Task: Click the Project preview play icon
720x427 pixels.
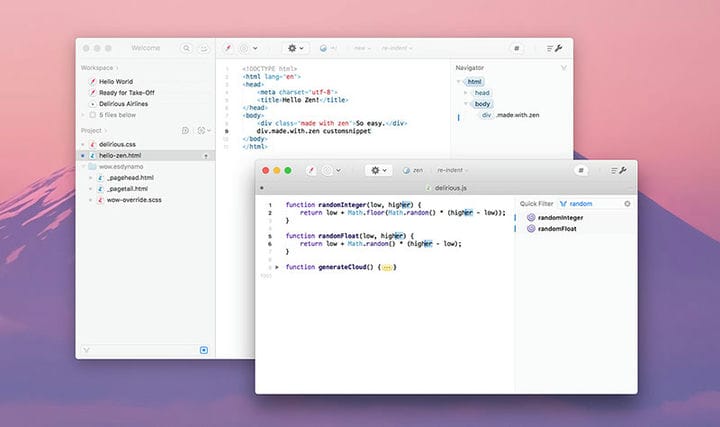Action: point(185,131)
